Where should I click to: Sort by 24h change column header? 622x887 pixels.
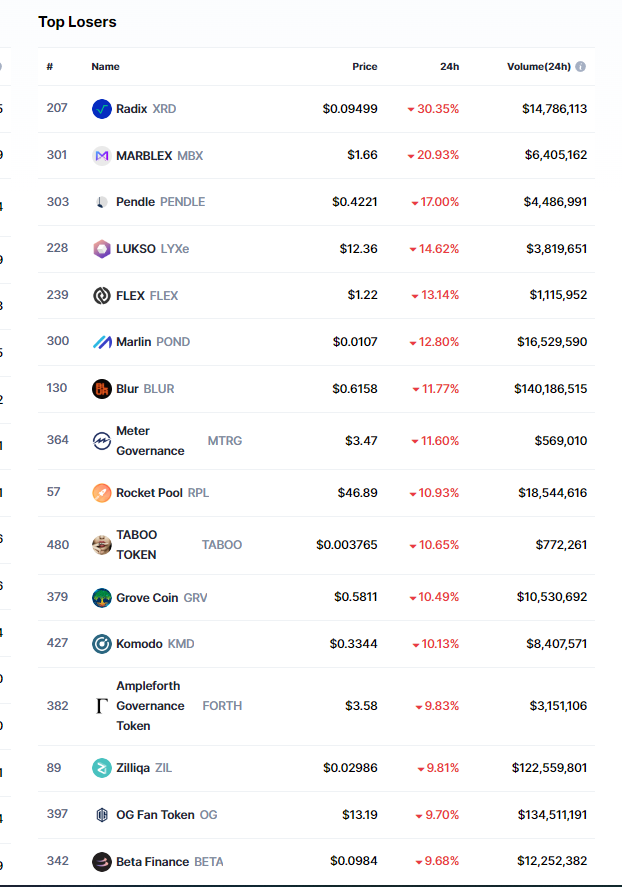(449, 67)
